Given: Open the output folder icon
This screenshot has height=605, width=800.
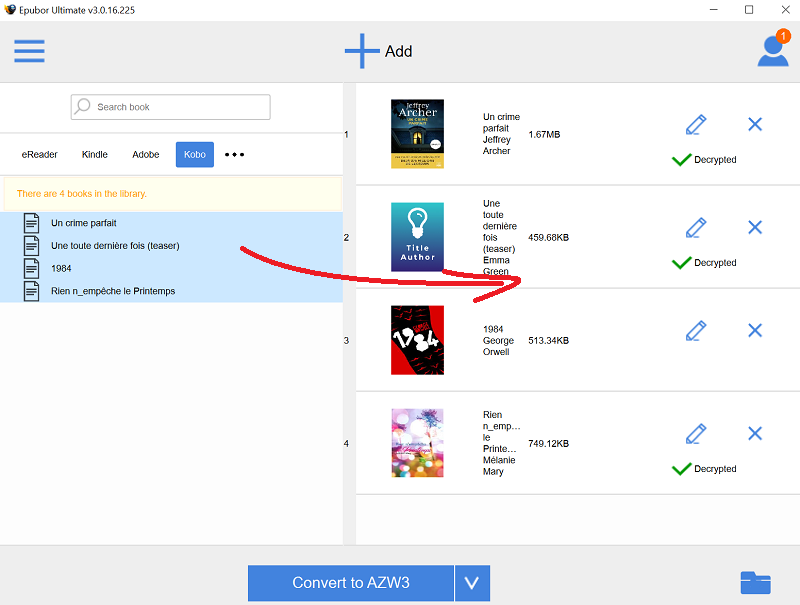Looking at the screenshot, I should click(756, 583).
